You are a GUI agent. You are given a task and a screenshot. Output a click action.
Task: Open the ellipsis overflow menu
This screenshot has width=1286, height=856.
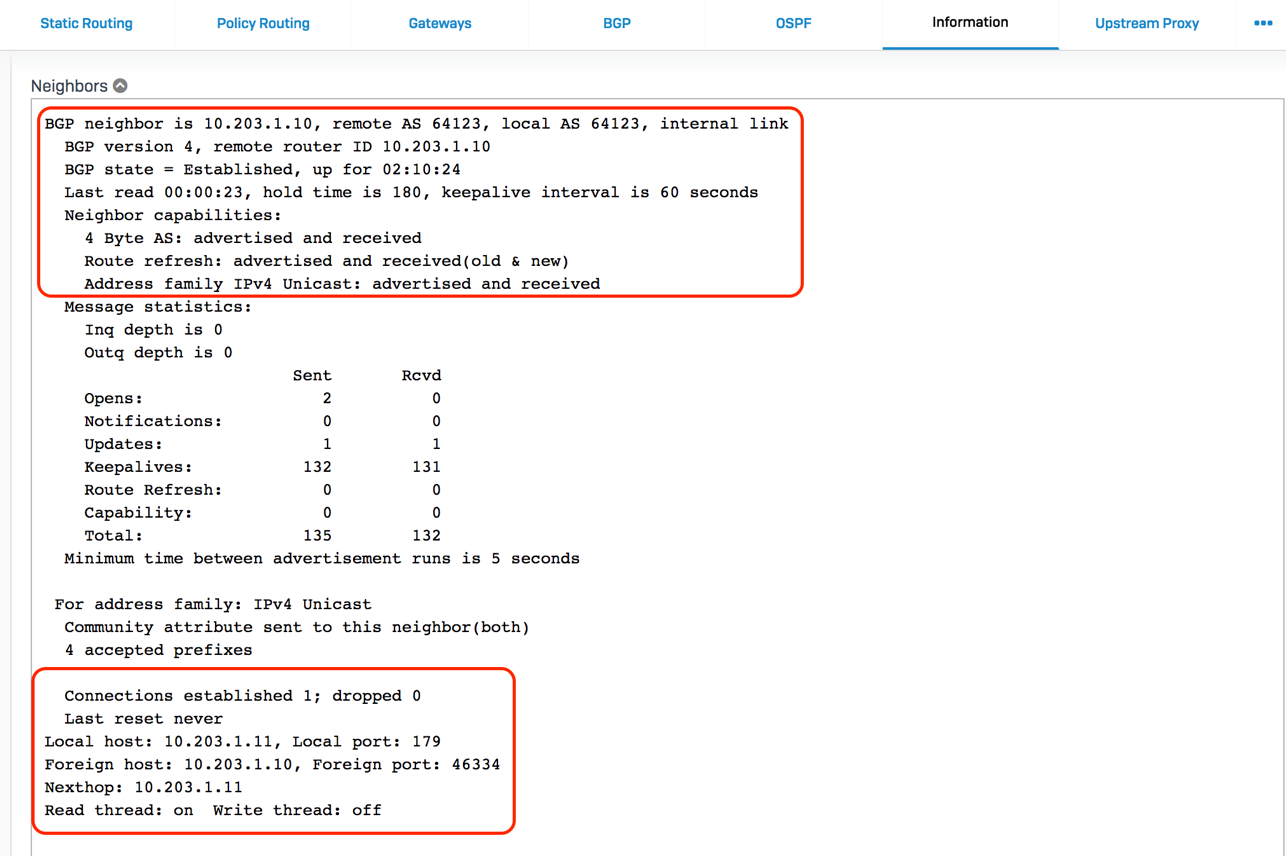(x=1262, y=22)
